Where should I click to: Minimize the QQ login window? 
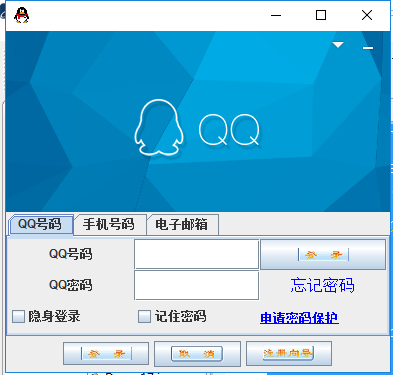pos(276,15)
